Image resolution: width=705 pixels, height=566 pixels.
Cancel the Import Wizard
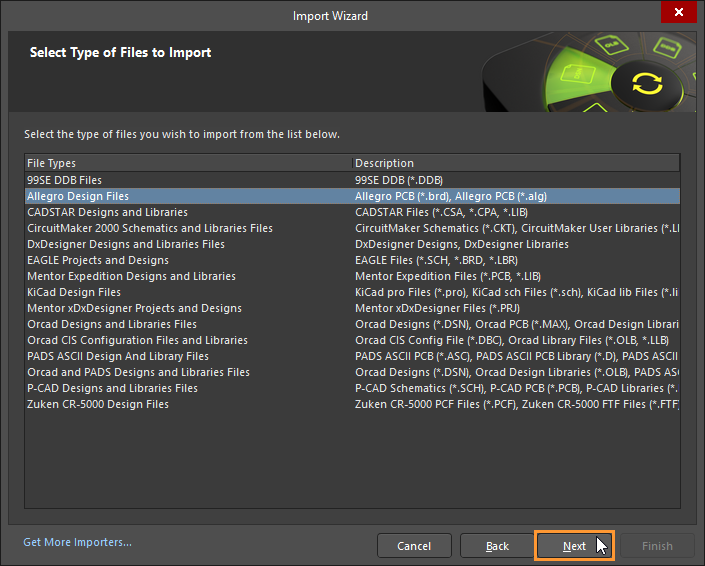pos(414,546)
